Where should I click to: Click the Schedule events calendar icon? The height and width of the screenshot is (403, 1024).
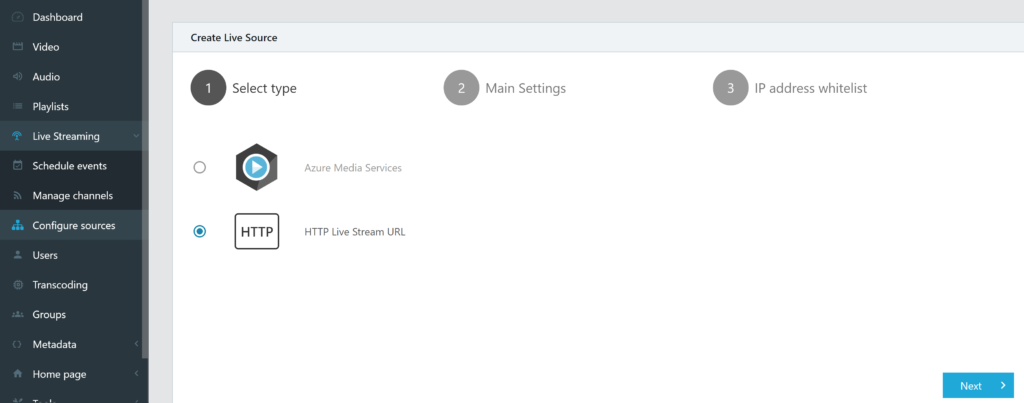tap(18, 166)
